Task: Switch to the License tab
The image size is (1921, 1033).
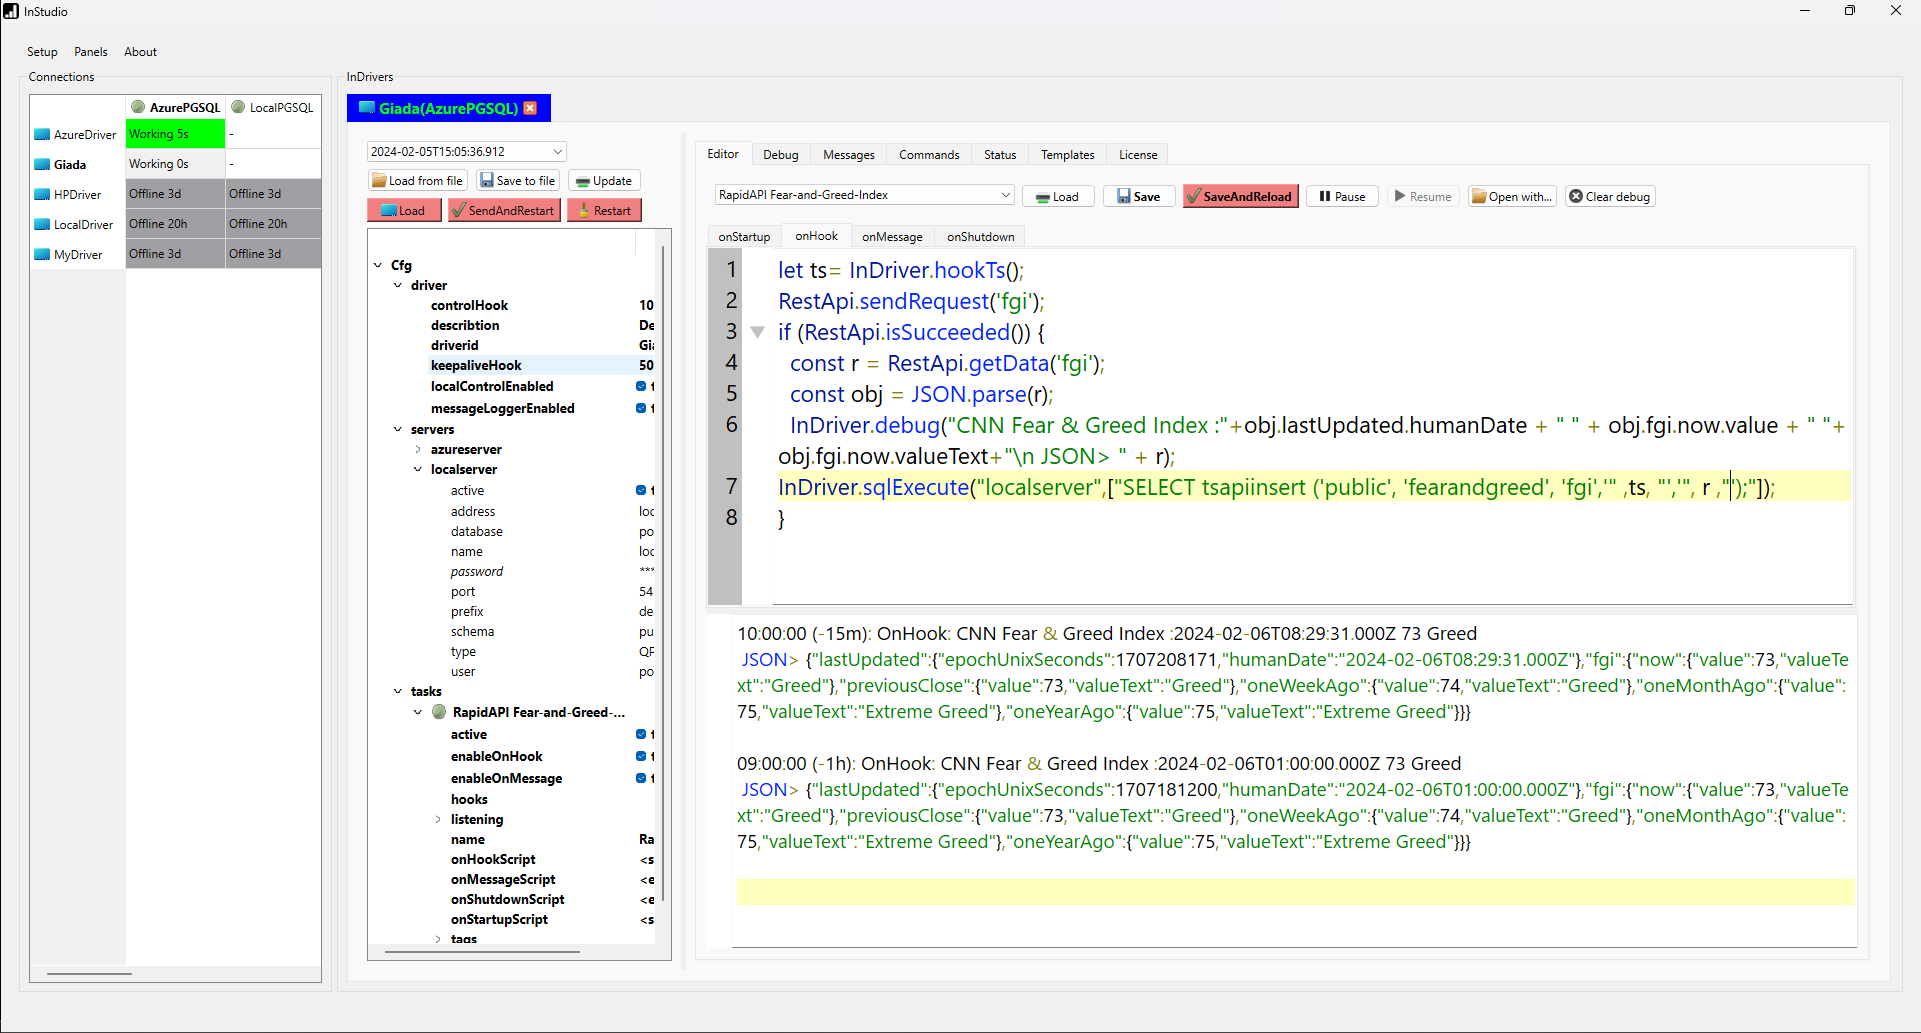Action: [x=1138, y=155]
